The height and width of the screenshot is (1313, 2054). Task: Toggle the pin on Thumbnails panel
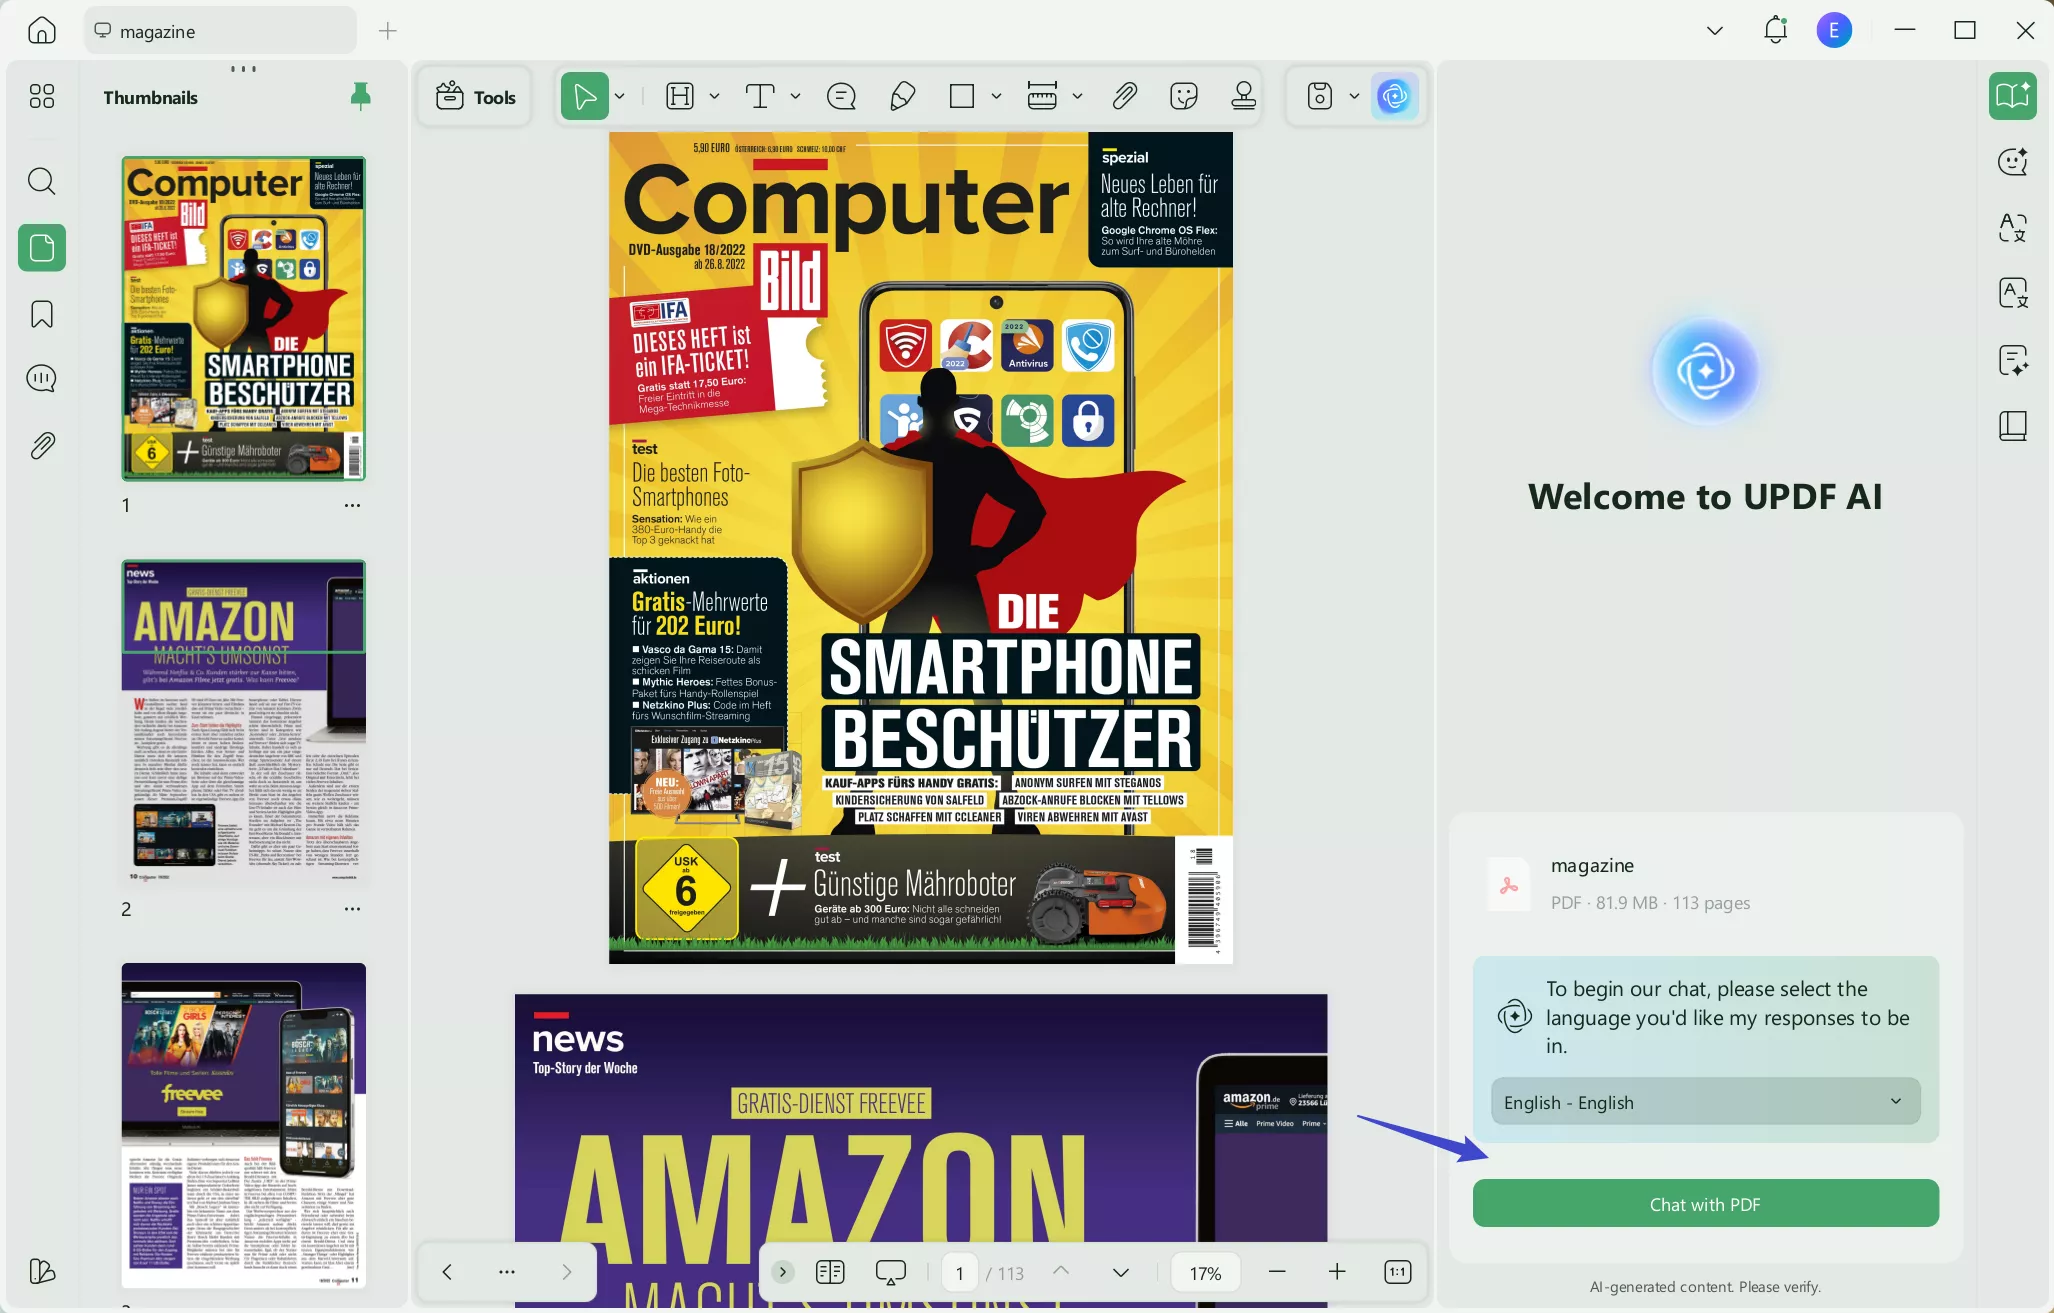(x=361, y=96)
